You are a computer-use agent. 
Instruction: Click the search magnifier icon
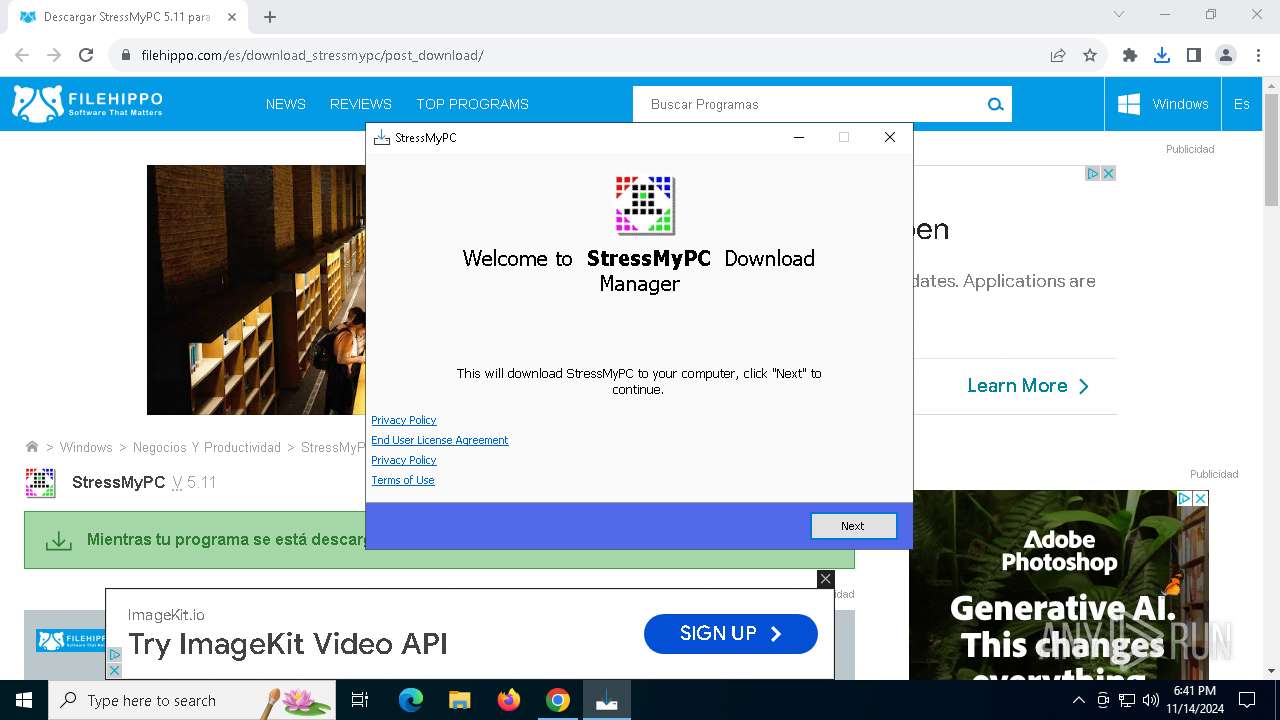click(995, 104)
